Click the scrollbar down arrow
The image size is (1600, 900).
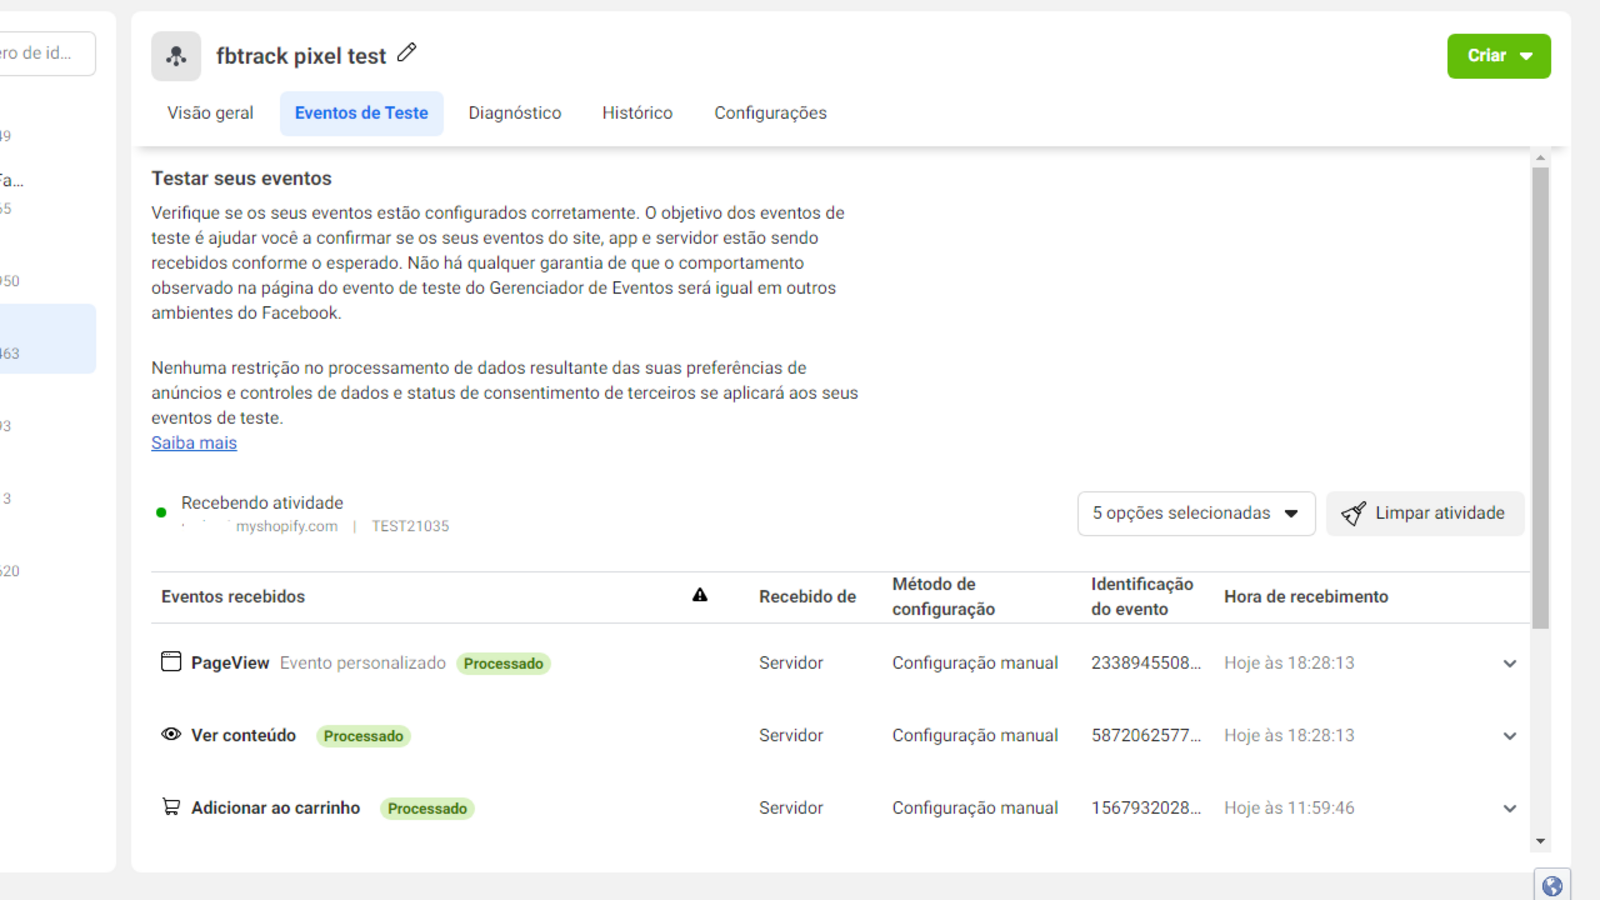click(x=1540, y=841)
